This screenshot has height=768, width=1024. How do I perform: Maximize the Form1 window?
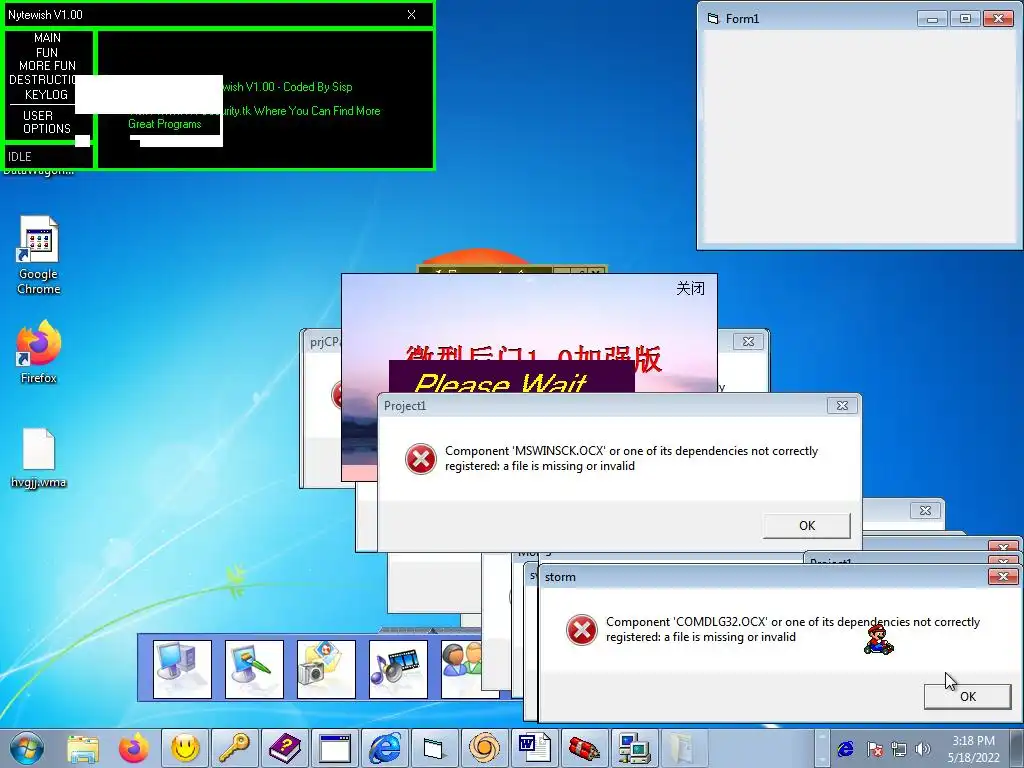pyautogui.click(x=965, y=19)
